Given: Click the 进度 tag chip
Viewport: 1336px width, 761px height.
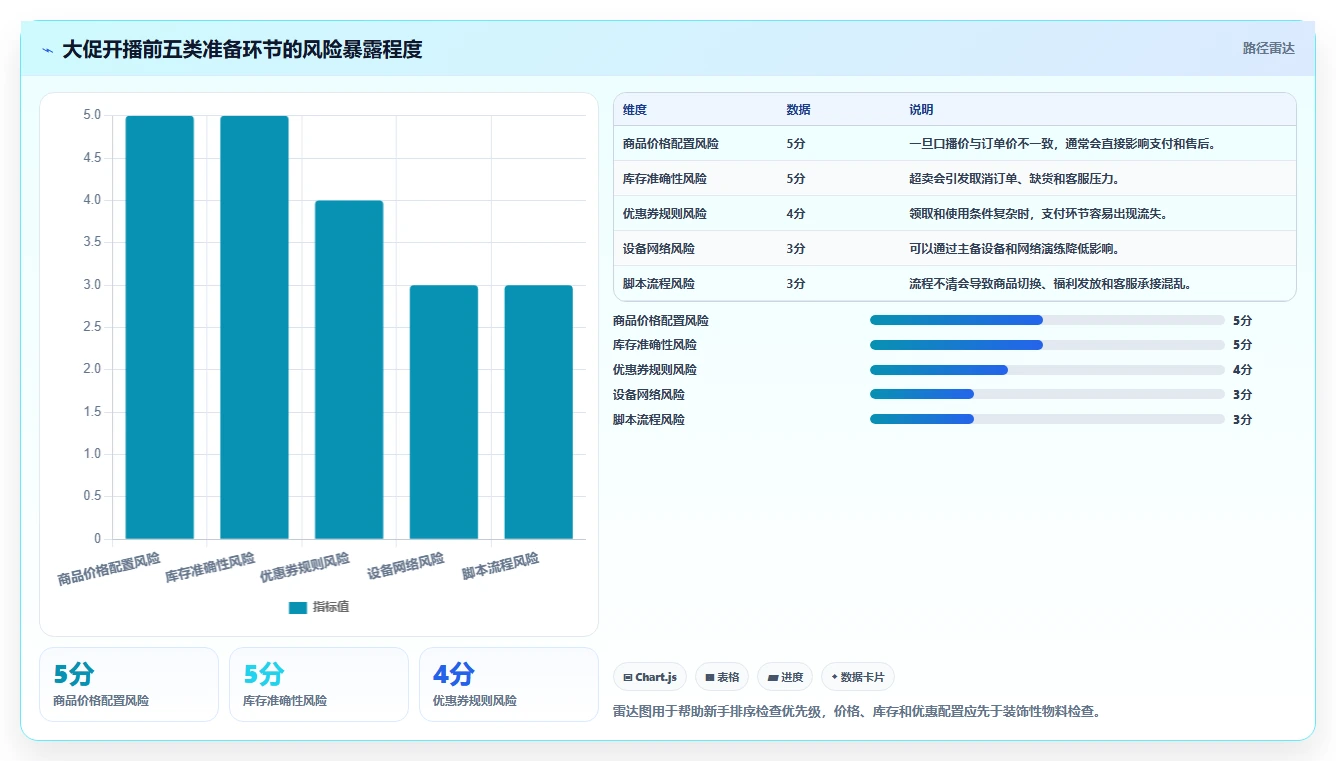Looking at the screenshot, I should tap(785, 677).
